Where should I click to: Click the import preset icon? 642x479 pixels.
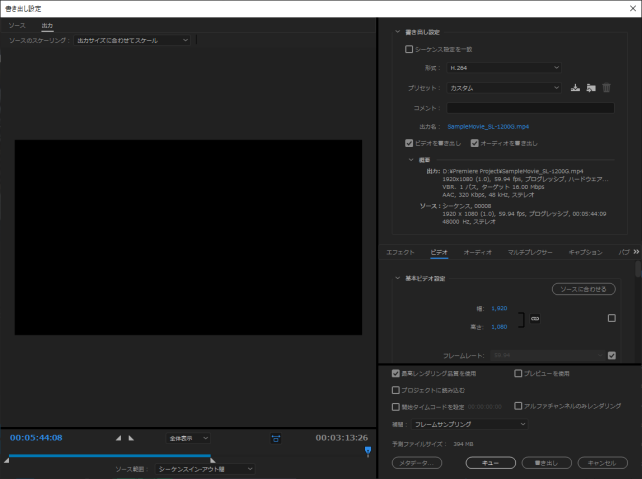[591, 88]
